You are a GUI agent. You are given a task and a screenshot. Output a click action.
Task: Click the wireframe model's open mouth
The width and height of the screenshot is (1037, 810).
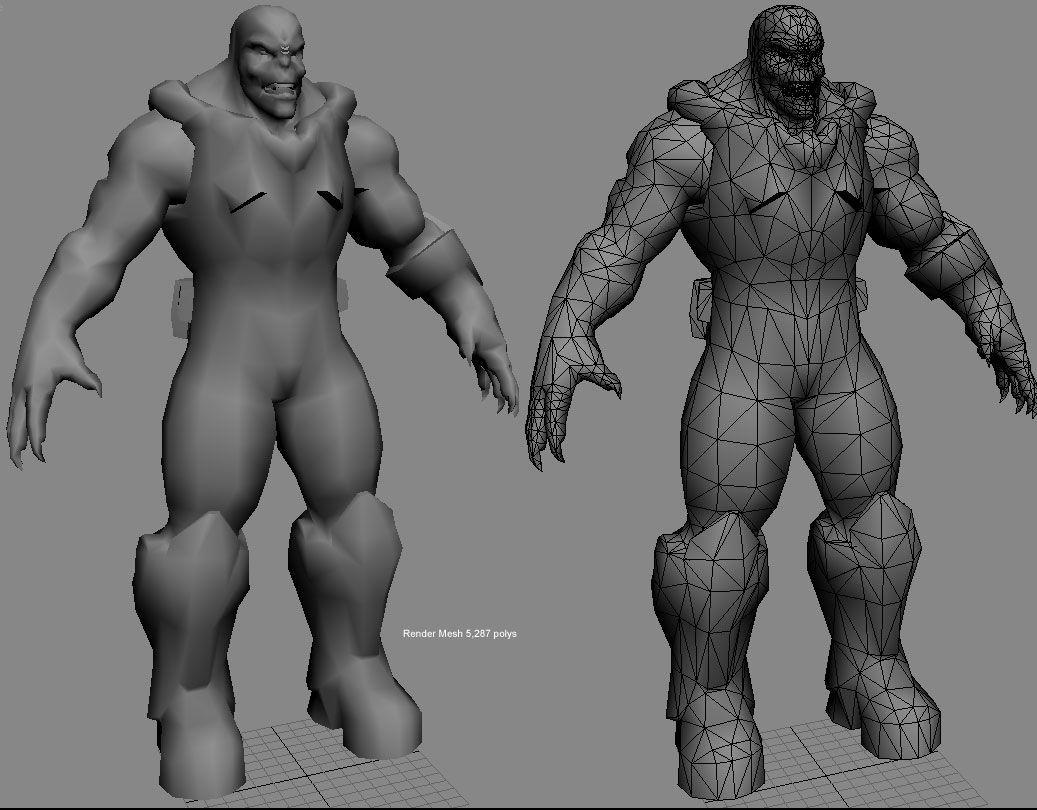(802, 100)
